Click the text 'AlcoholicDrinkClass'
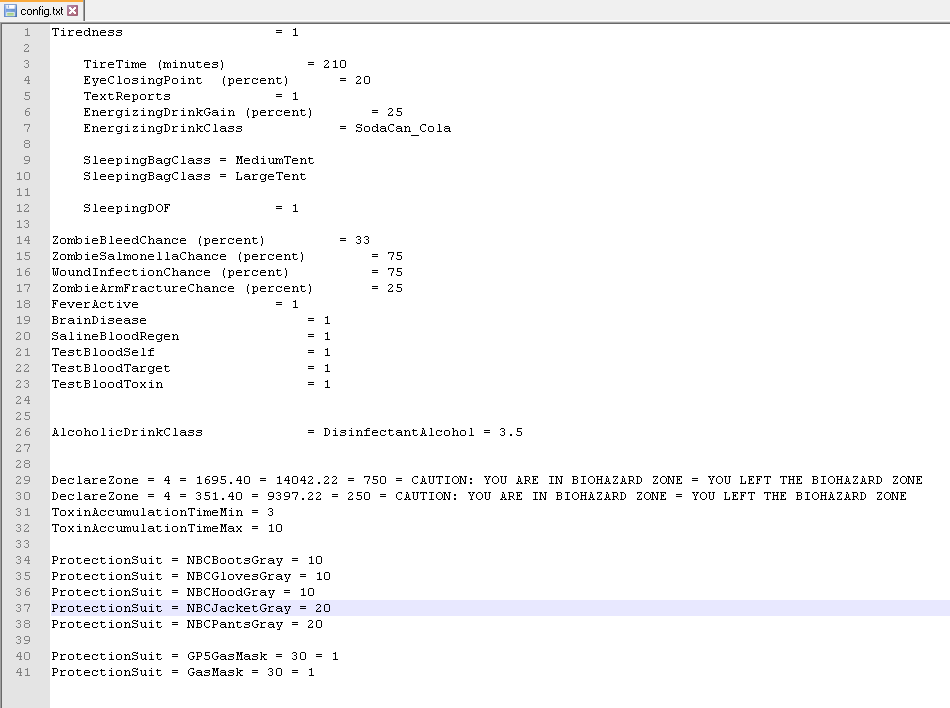The width and height of the screenshot is (950, 708). (x=127, y=432)
